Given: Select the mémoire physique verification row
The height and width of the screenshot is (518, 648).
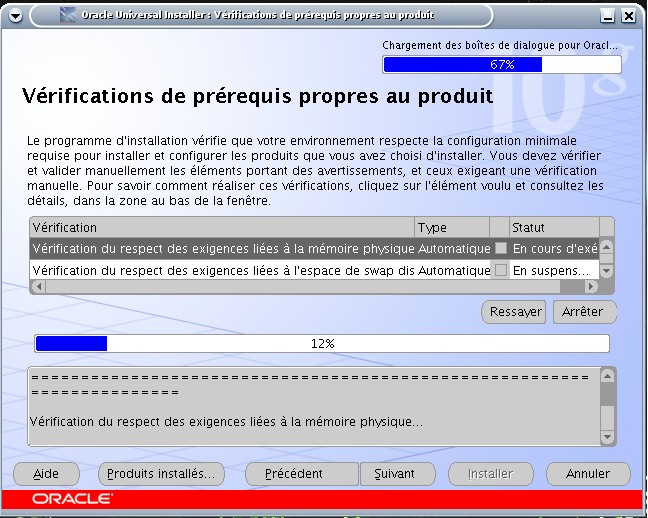Looking at the screenshot, I should tap(314, 248).
